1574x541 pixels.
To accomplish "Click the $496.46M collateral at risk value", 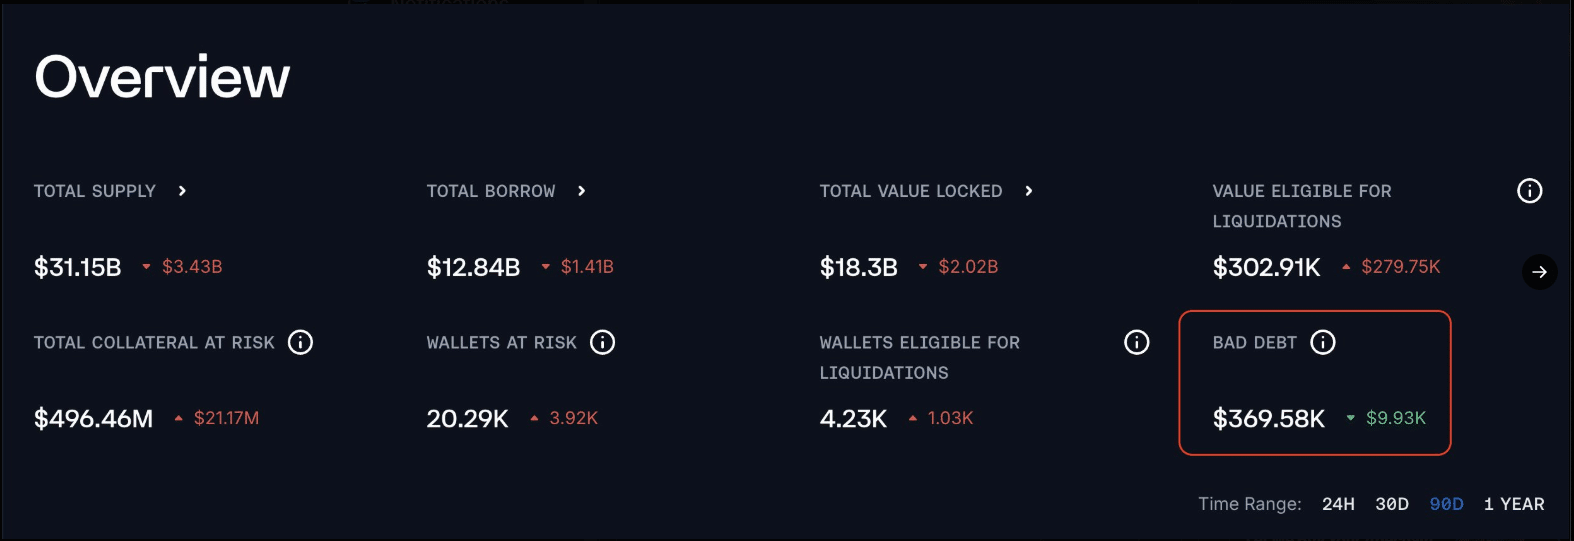I will [94, 419].
